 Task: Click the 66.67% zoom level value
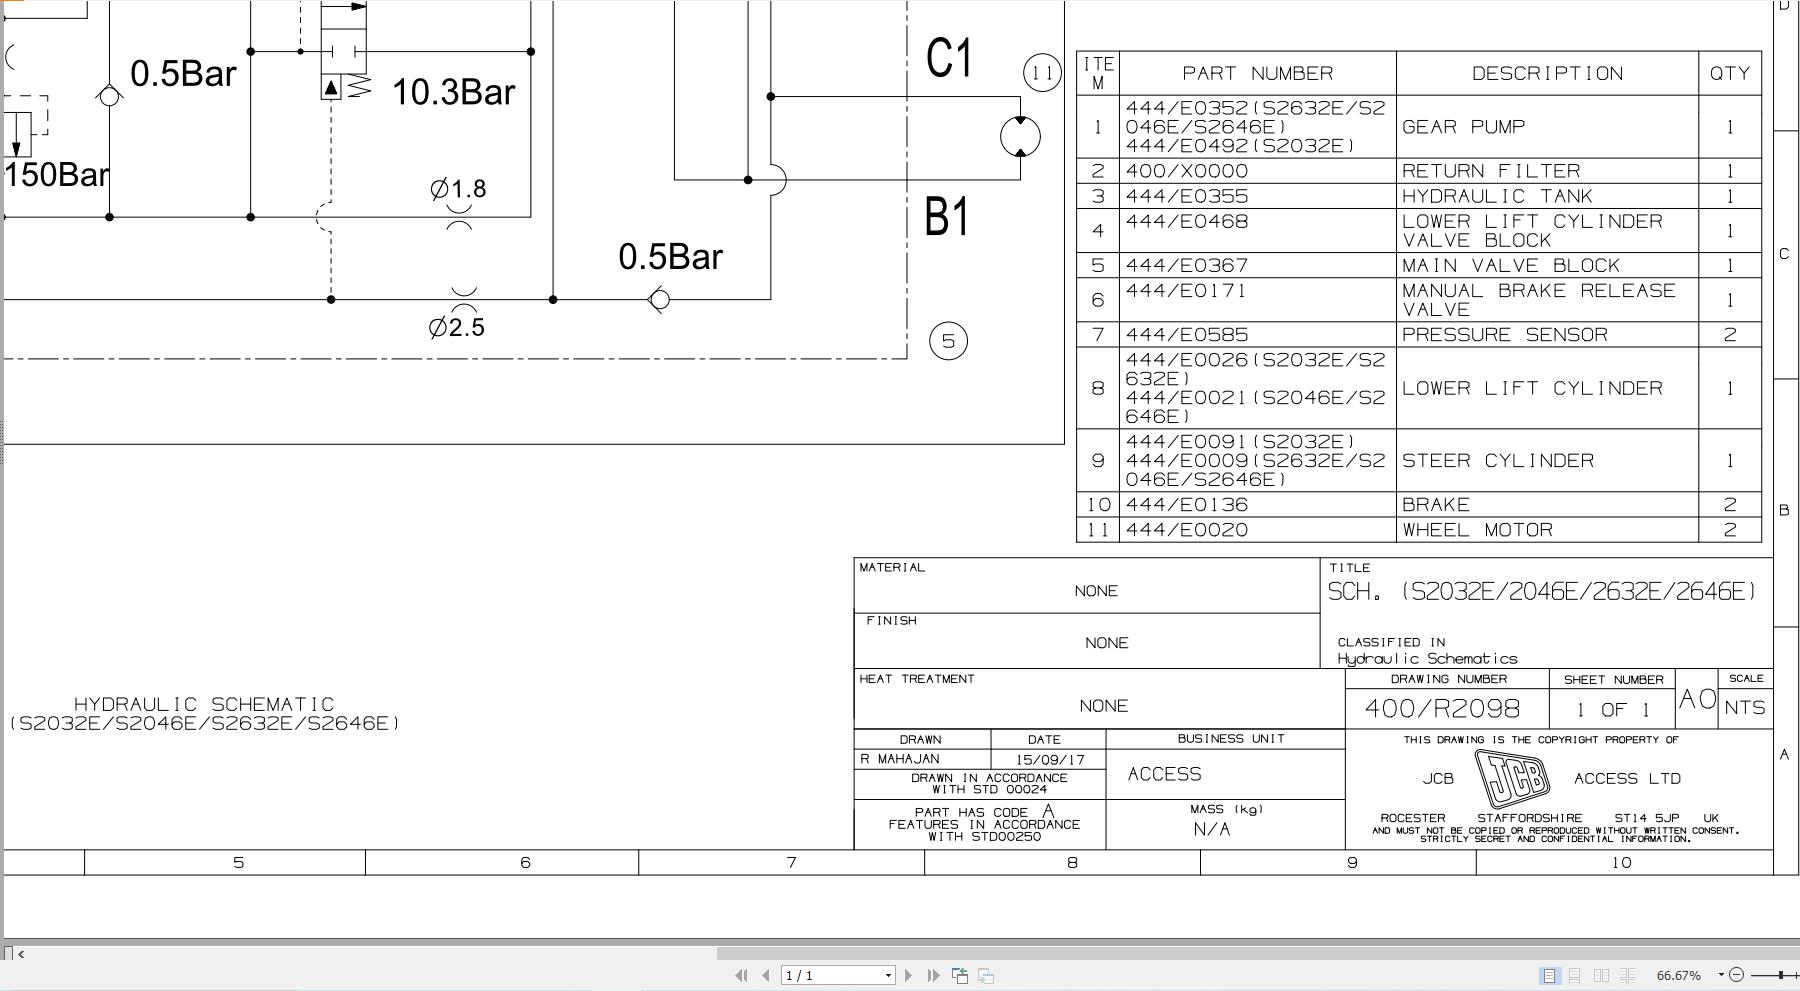click(1678, 975)
